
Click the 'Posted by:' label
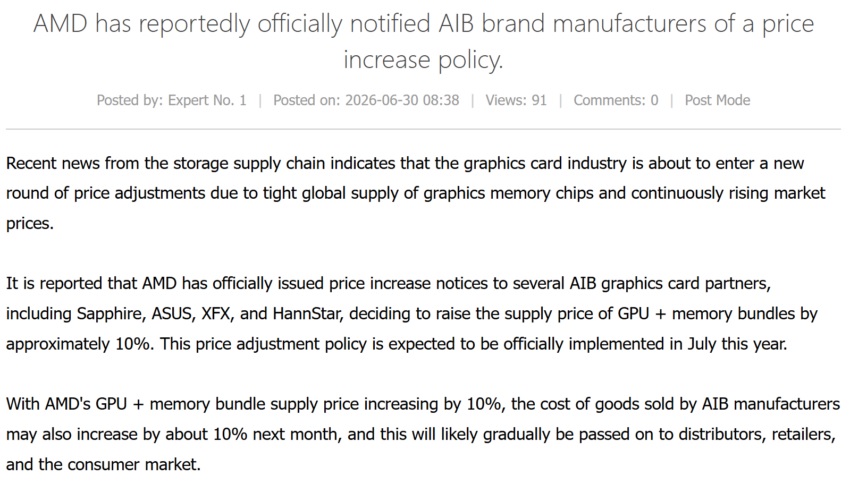click(130, 100)
